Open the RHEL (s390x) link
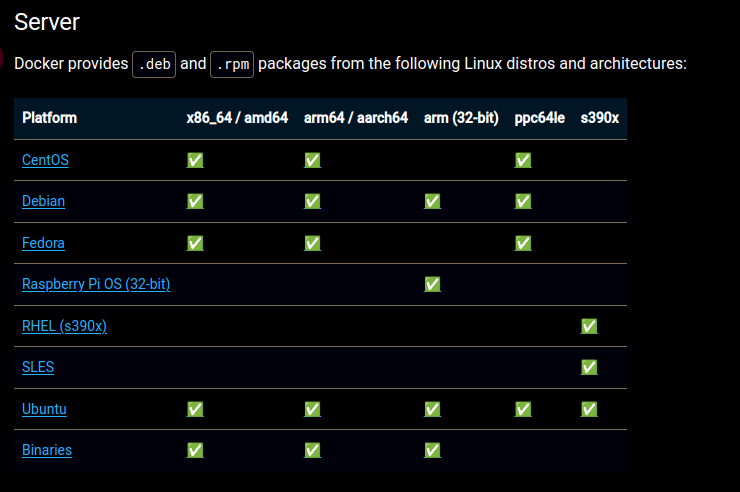This screenshot has width=740, height=492. point(64,326)
